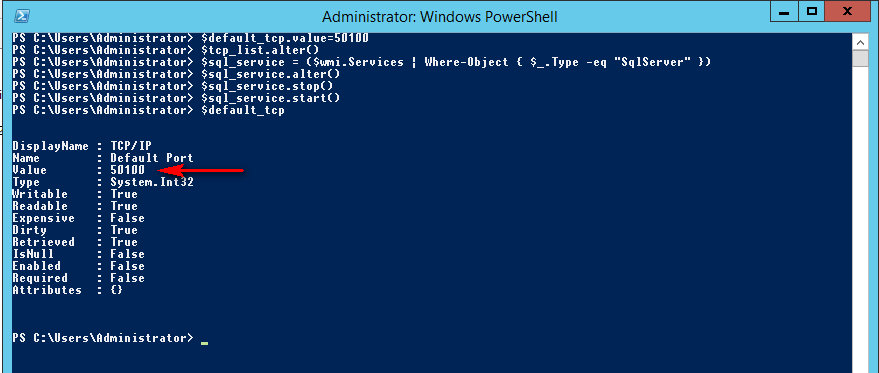Image resolution: width=879 pixels, height=373 pixels.
Task: Click the Type System.Int32 line
Action: [103, 182]
